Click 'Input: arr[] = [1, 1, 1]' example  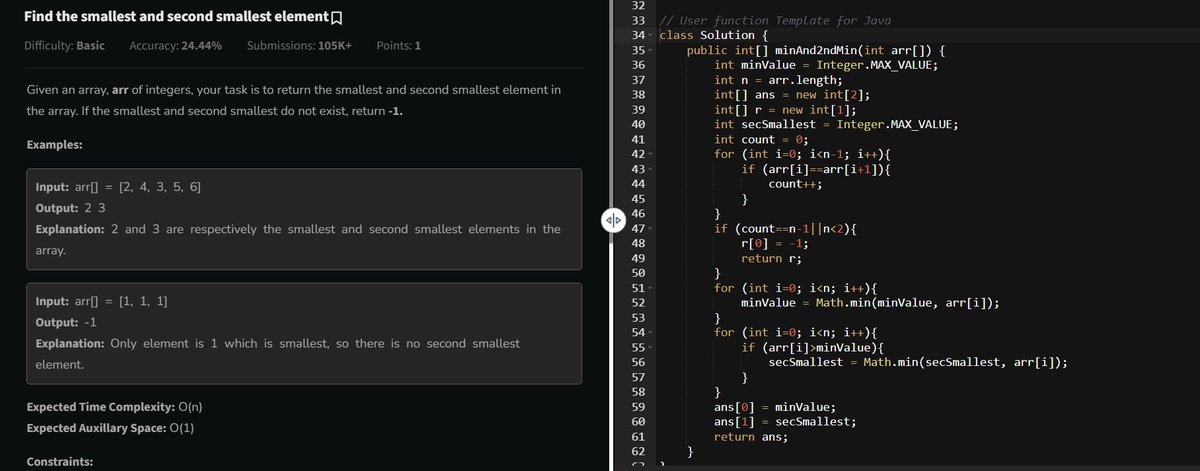click(101, 301)
